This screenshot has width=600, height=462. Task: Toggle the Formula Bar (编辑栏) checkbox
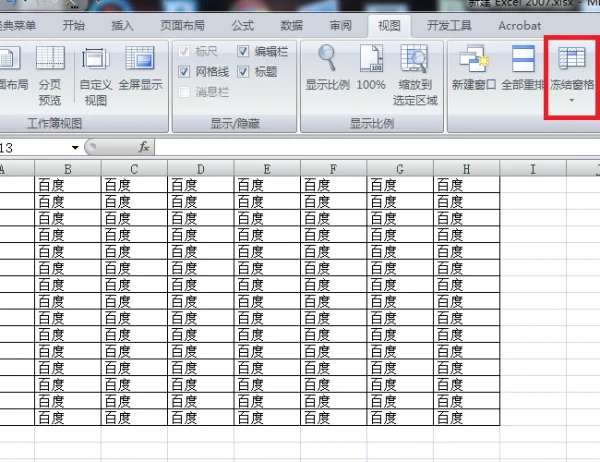point(243,51)
